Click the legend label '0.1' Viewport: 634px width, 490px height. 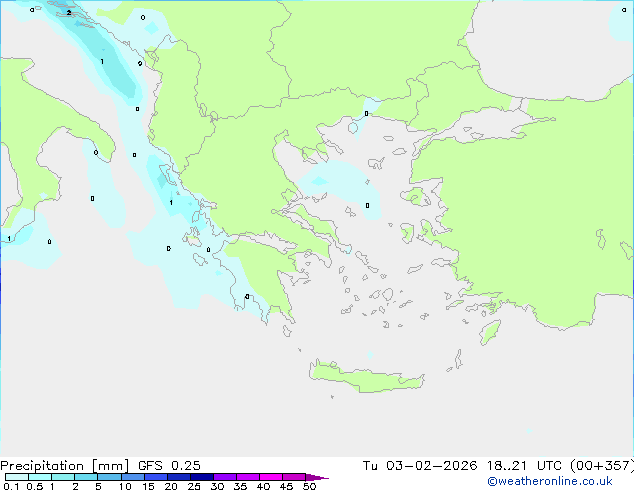(11, 486)
